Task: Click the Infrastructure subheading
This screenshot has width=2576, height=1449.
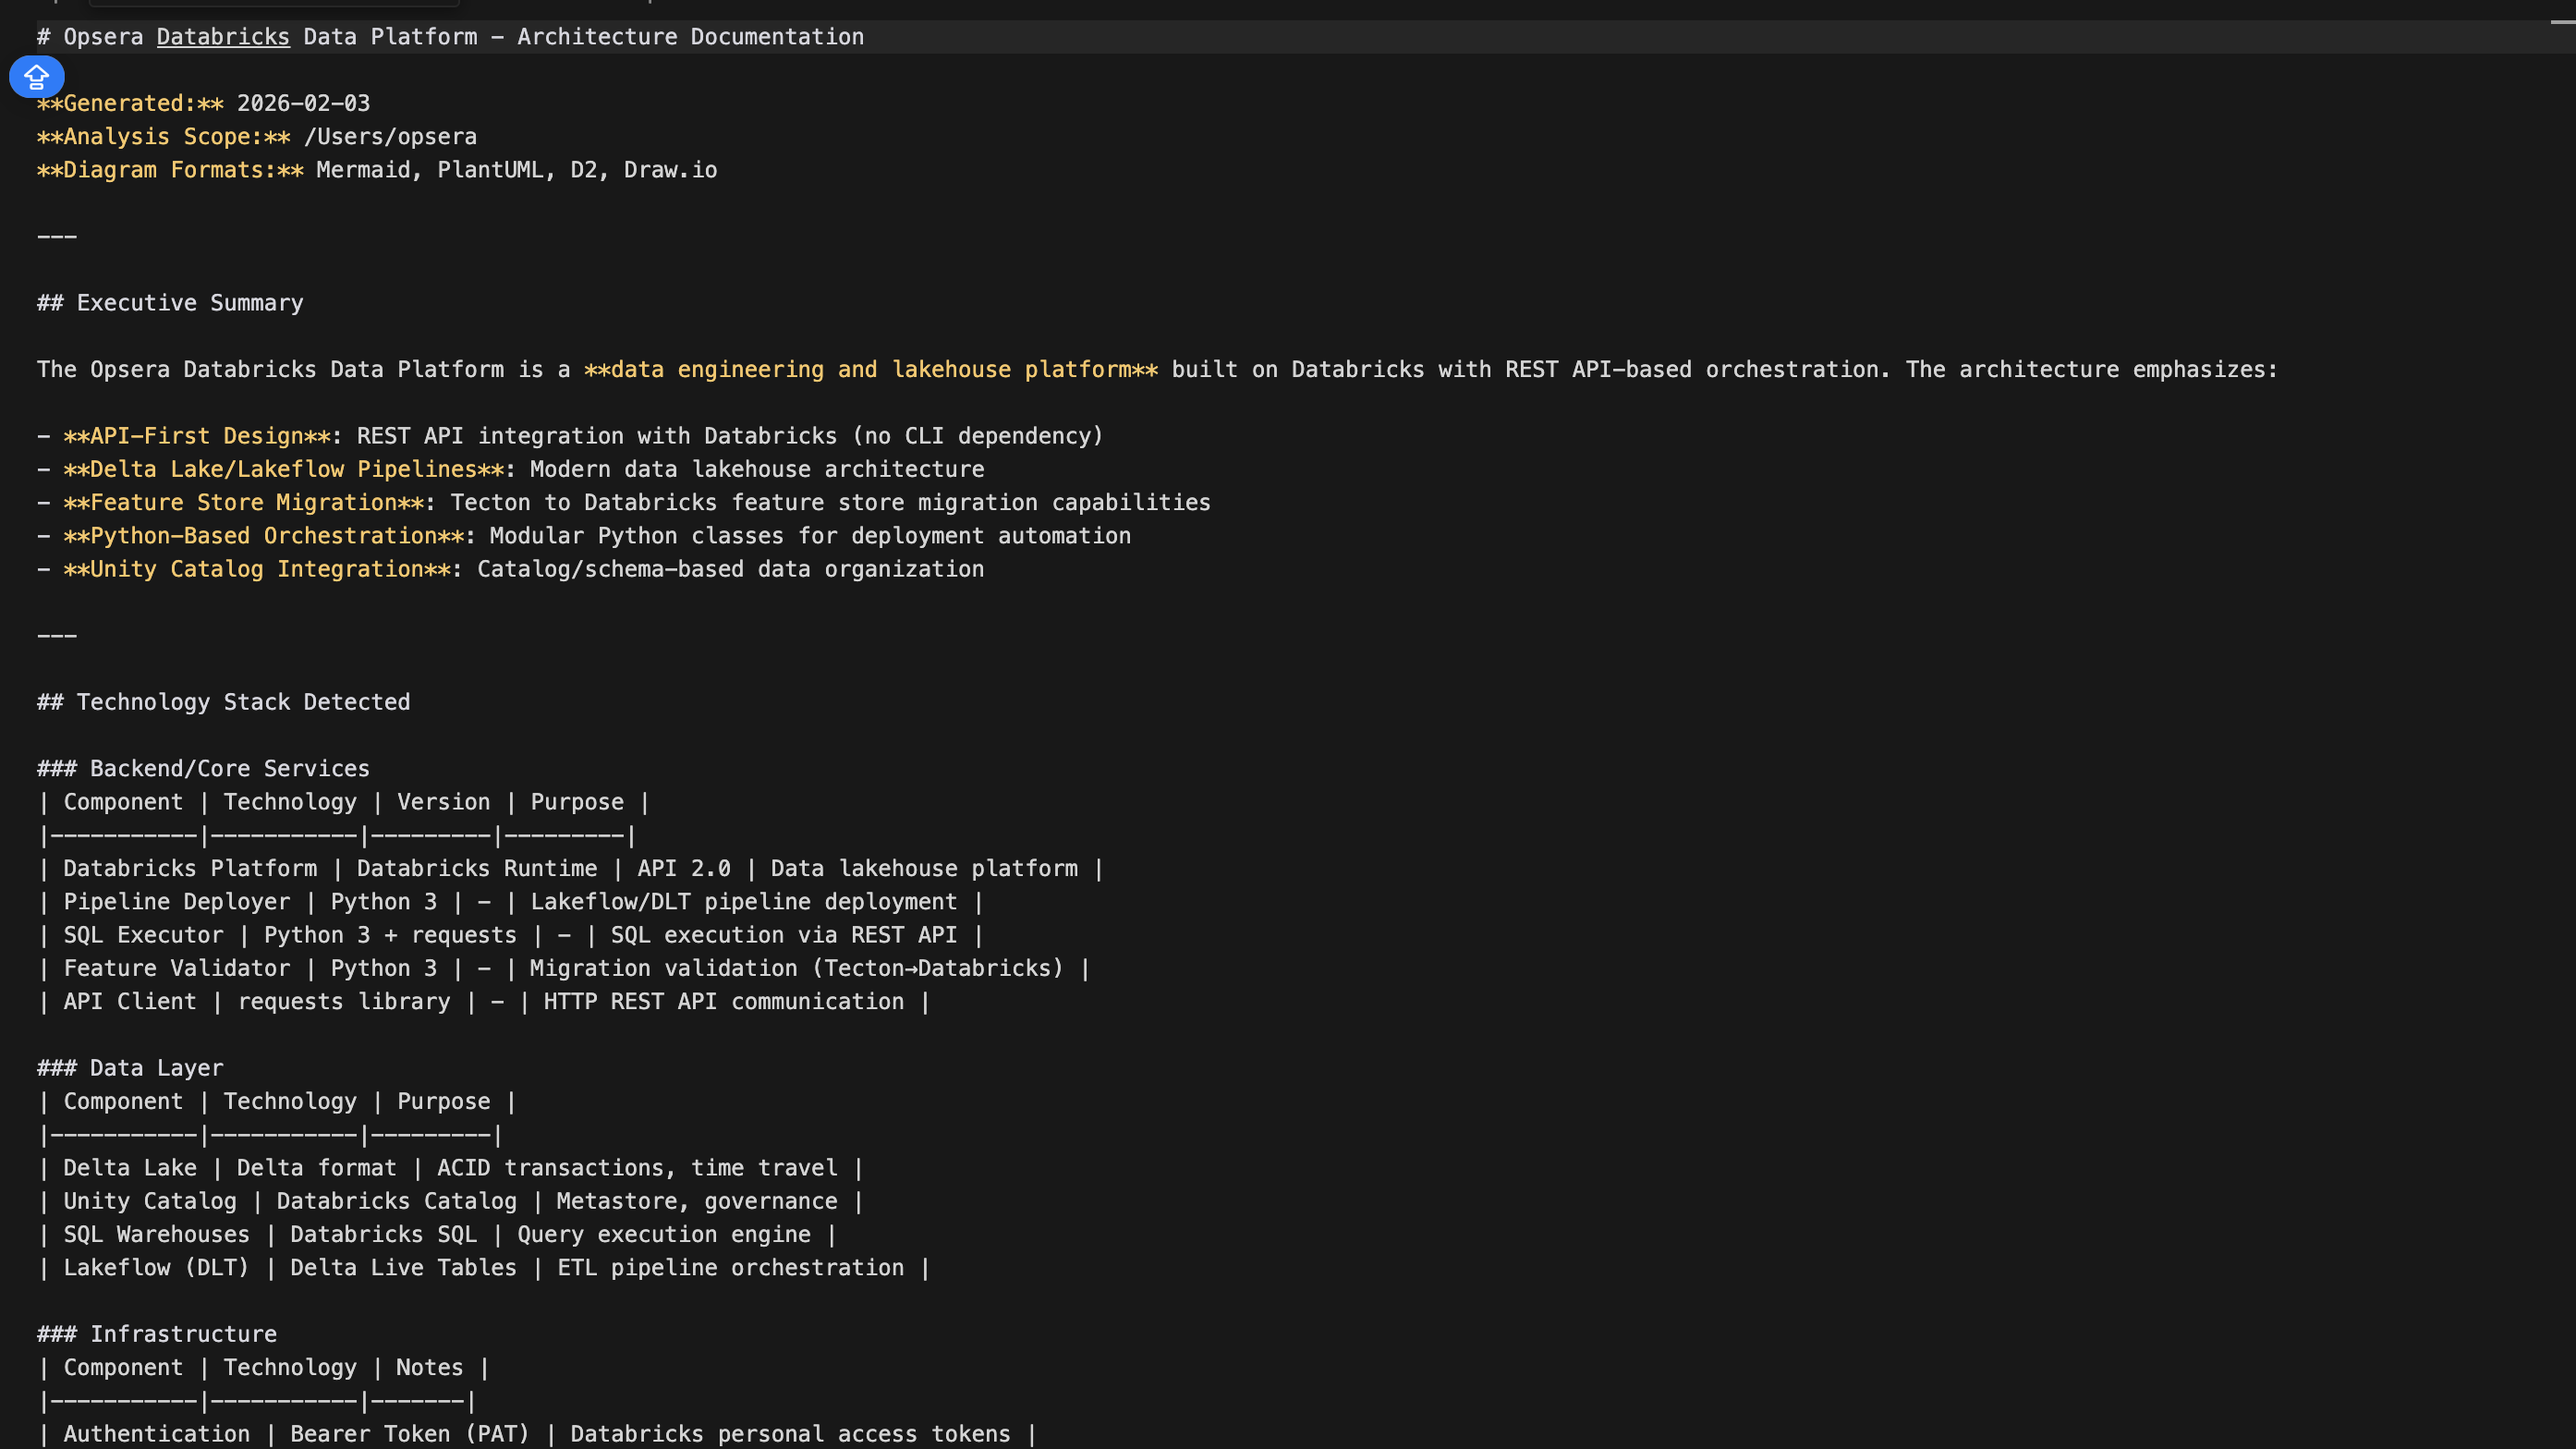Action: (183, 1334)
